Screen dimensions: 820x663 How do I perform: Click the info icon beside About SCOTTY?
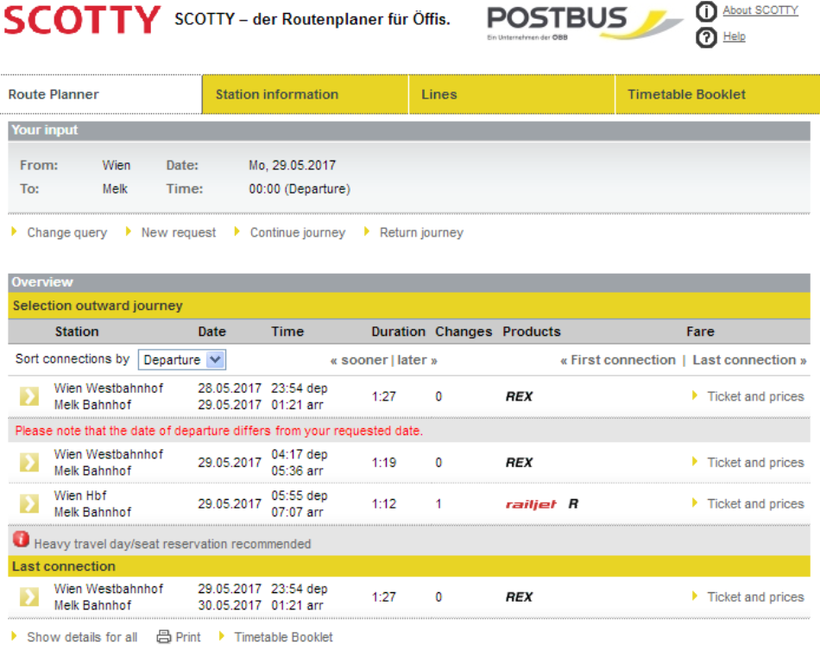706,11
